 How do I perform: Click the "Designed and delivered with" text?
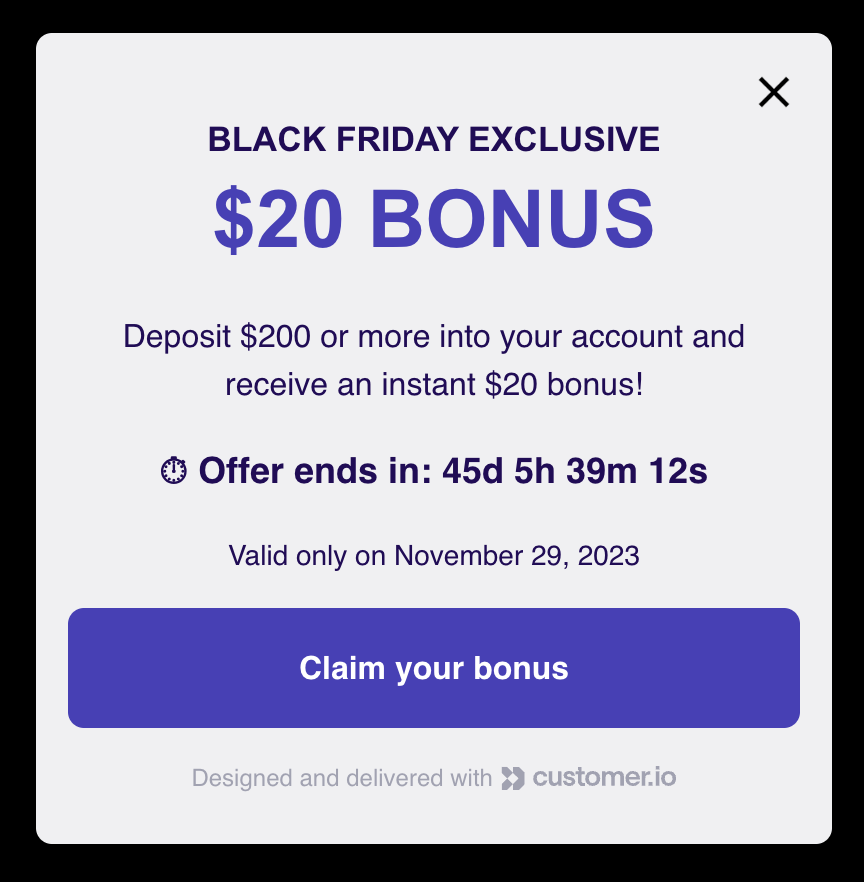click(x=341, y=778)
